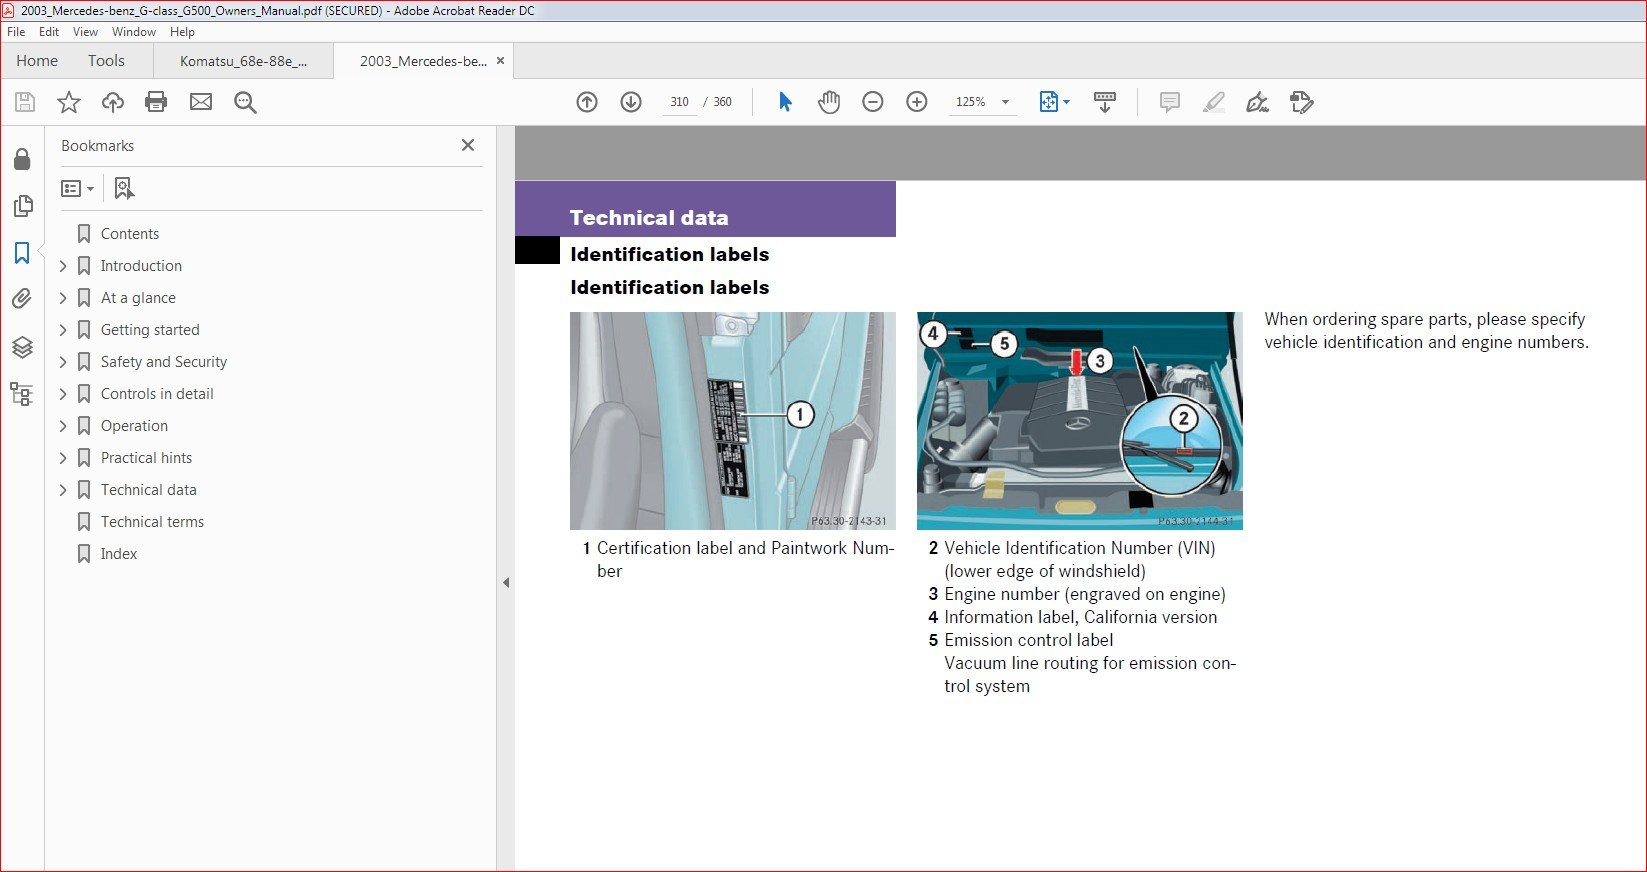
Task: Select the Highlight text pen tool
Action: tap(1214, 102)
